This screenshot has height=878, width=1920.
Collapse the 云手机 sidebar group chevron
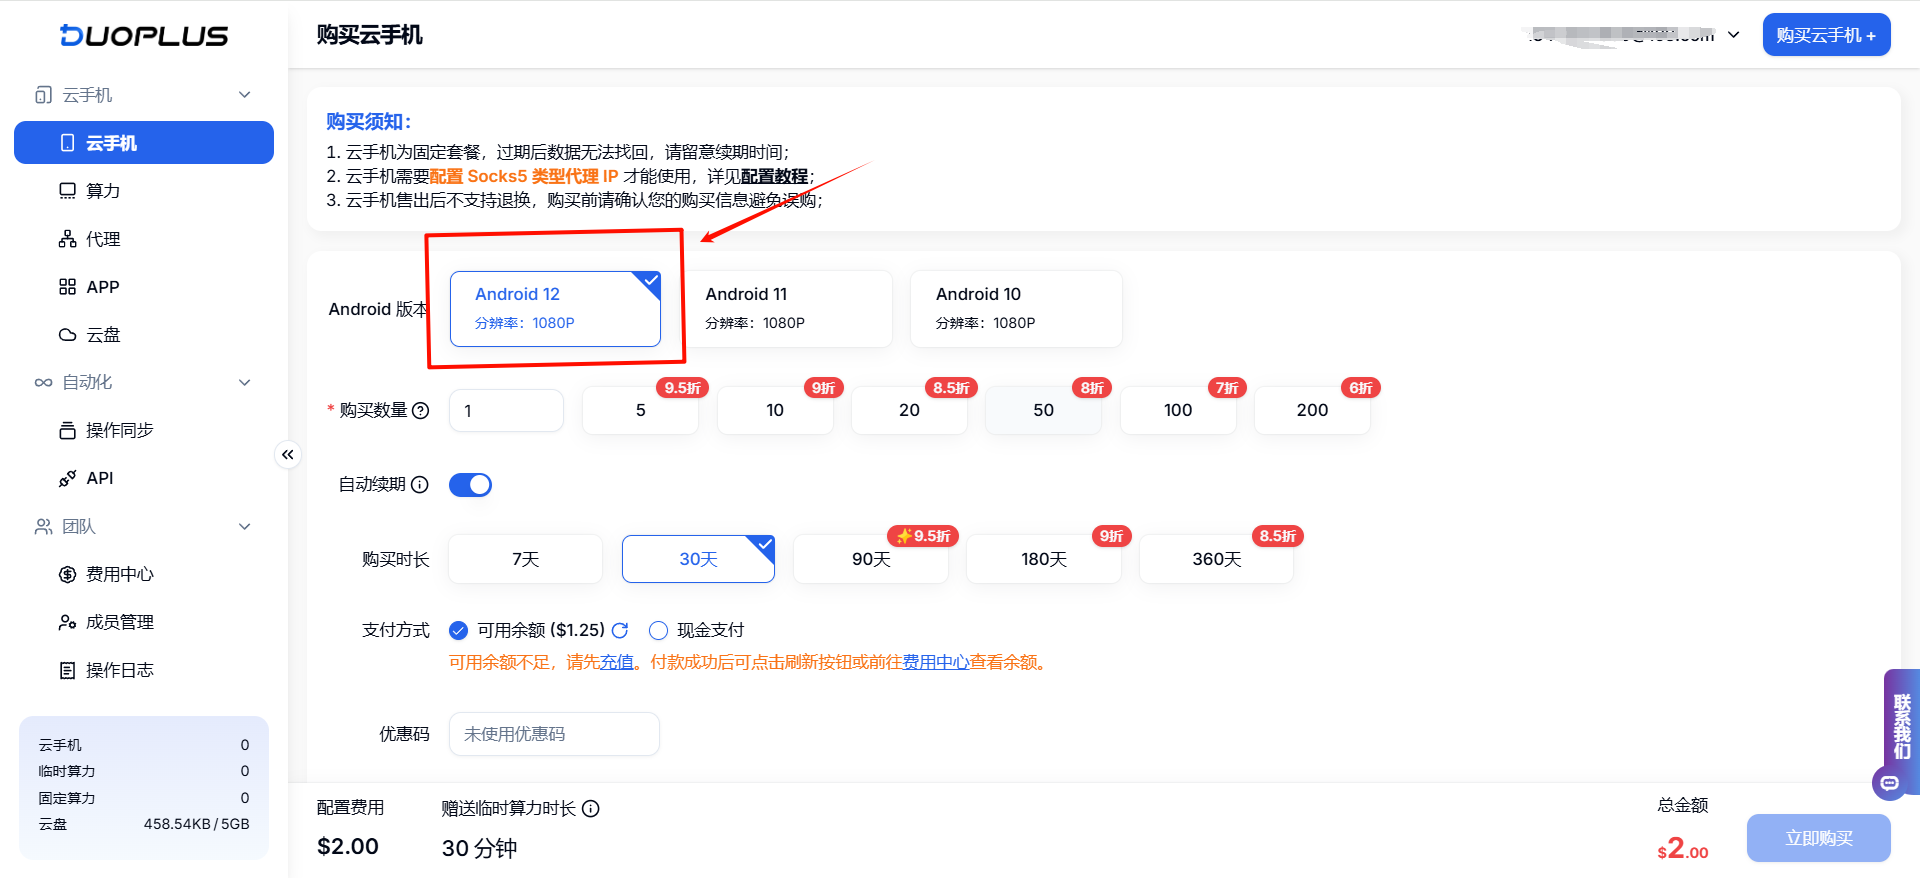(245, 95)
